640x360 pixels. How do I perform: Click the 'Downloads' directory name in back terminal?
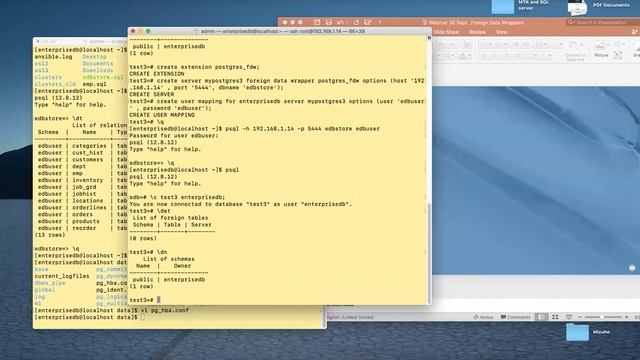(98, 70)
